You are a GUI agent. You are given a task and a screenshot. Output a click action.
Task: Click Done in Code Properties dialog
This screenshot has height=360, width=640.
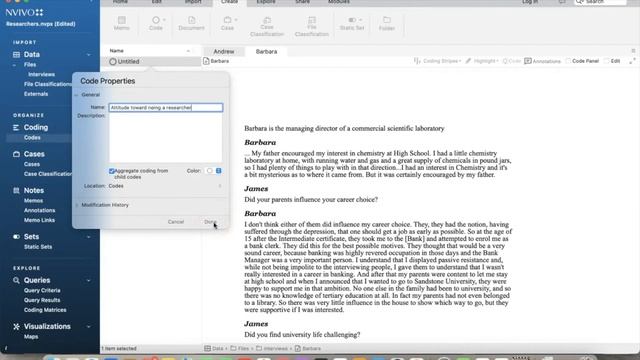[211, 222]
